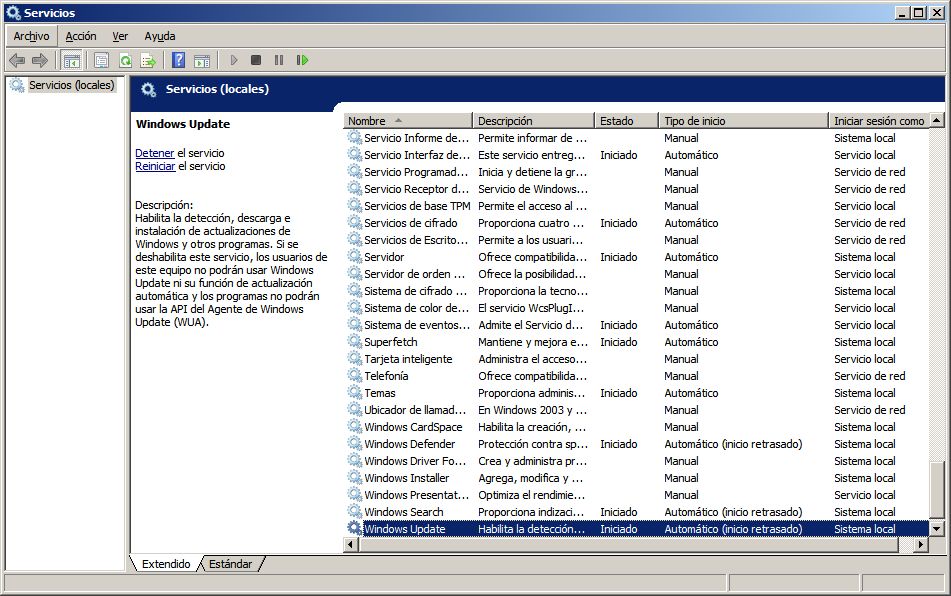
Task: Click the Start service play icon
Action: 234,60
